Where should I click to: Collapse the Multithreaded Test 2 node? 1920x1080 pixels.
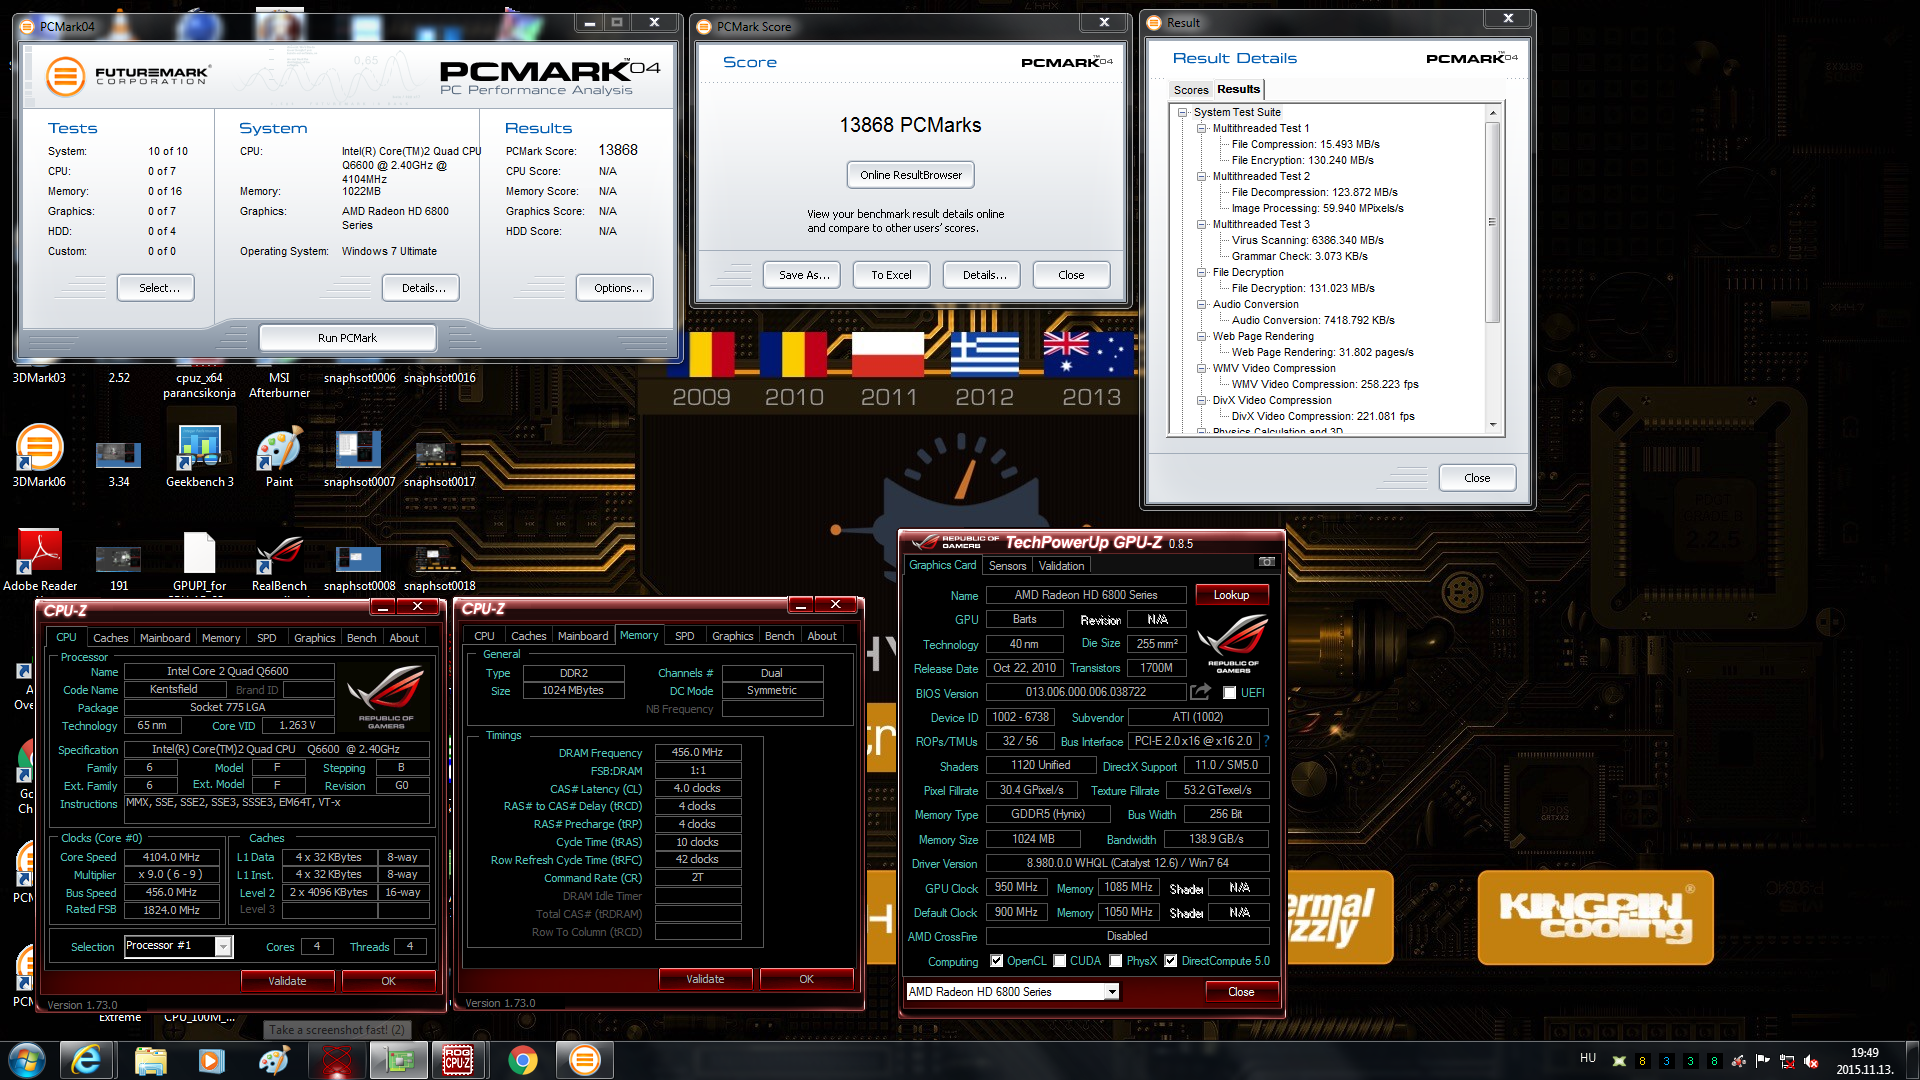(1202, 176)
